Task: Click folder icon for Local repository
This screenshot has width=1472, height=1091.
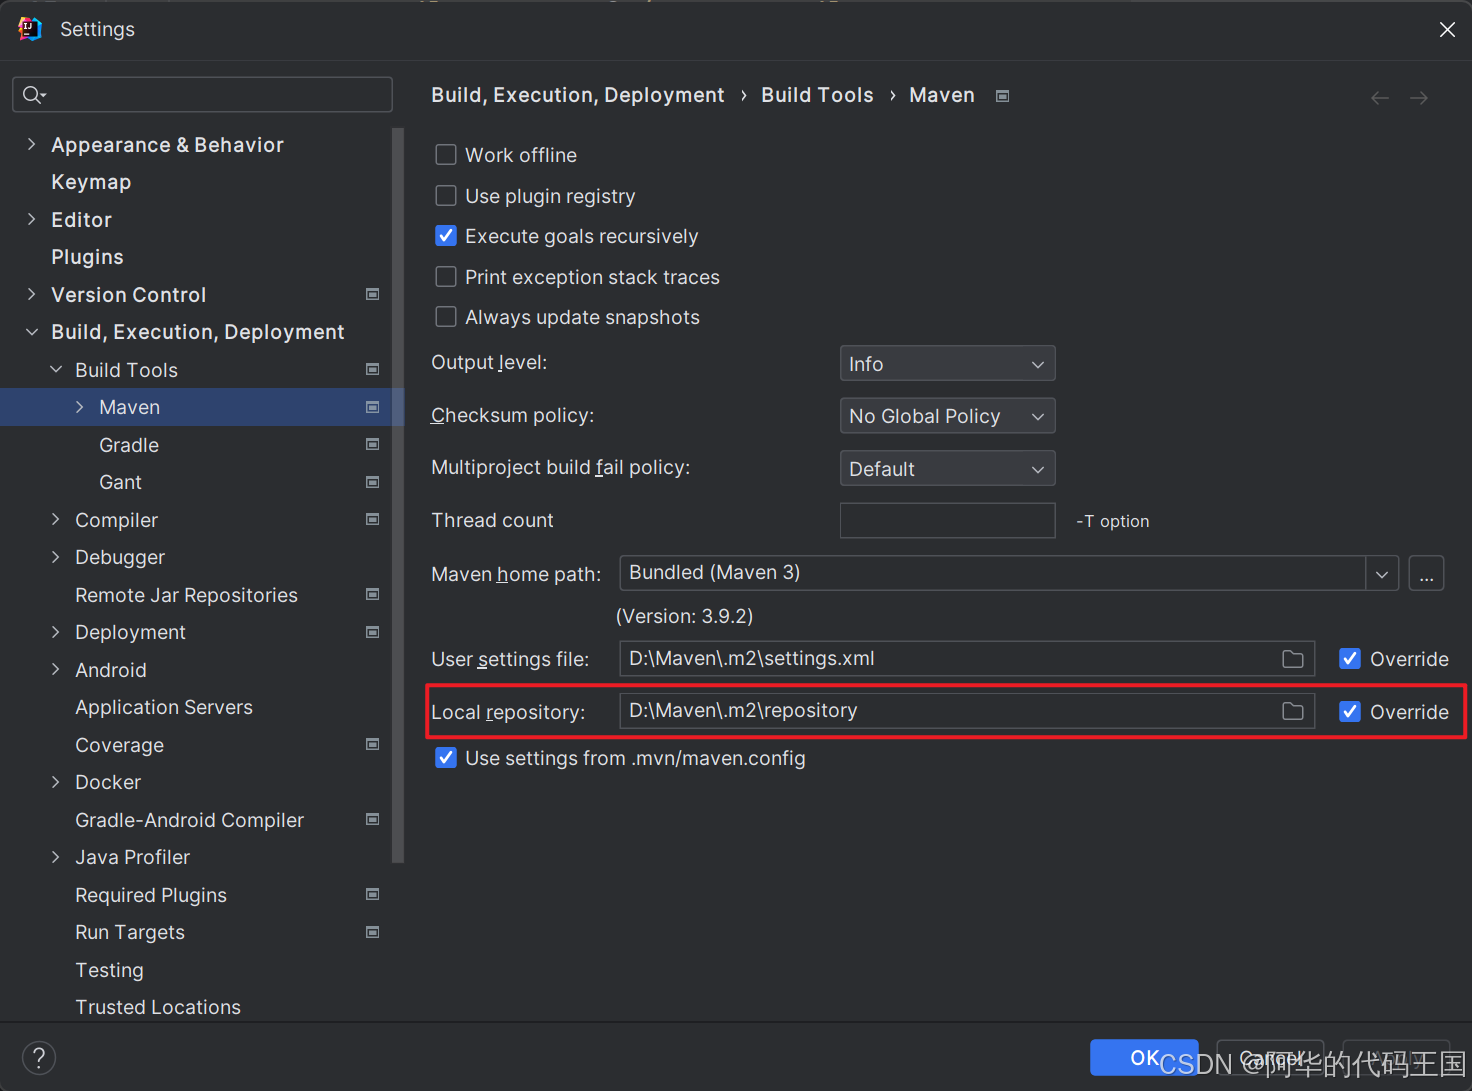Action: 1293,711
